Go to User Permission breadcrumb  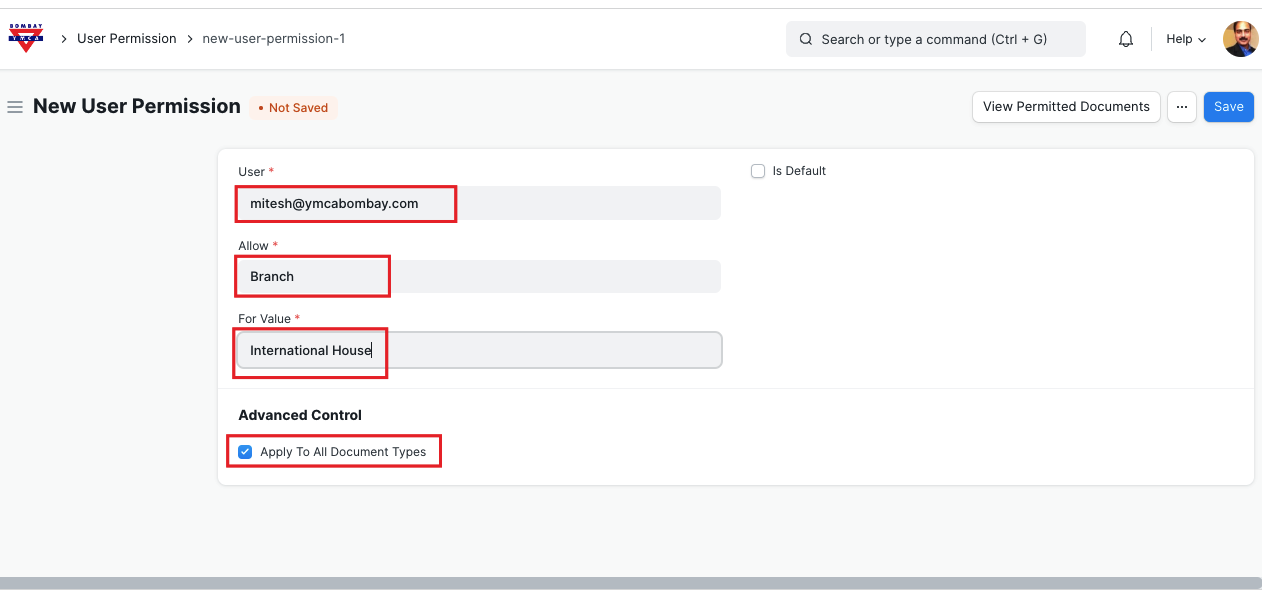click(x=126, y=39)
